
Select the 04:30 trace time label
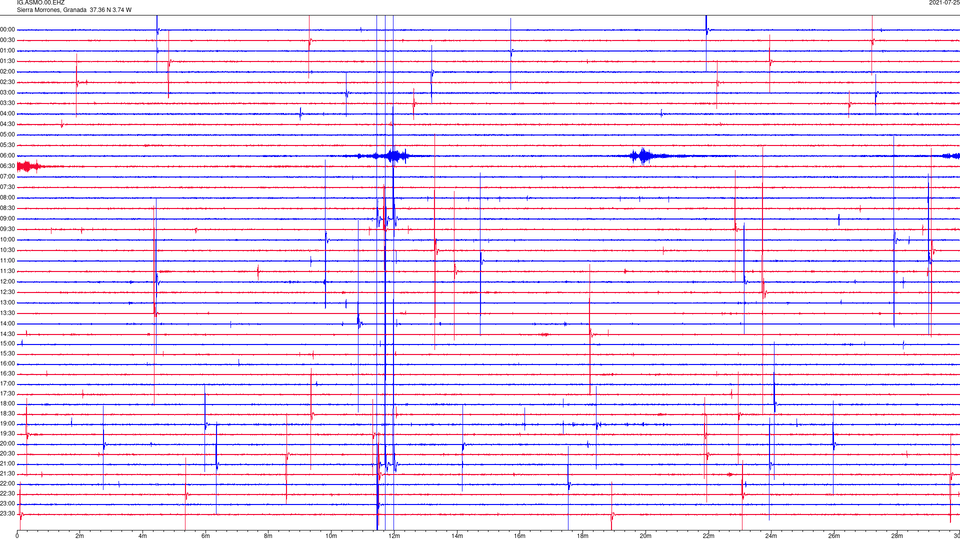tap(8, 124)
